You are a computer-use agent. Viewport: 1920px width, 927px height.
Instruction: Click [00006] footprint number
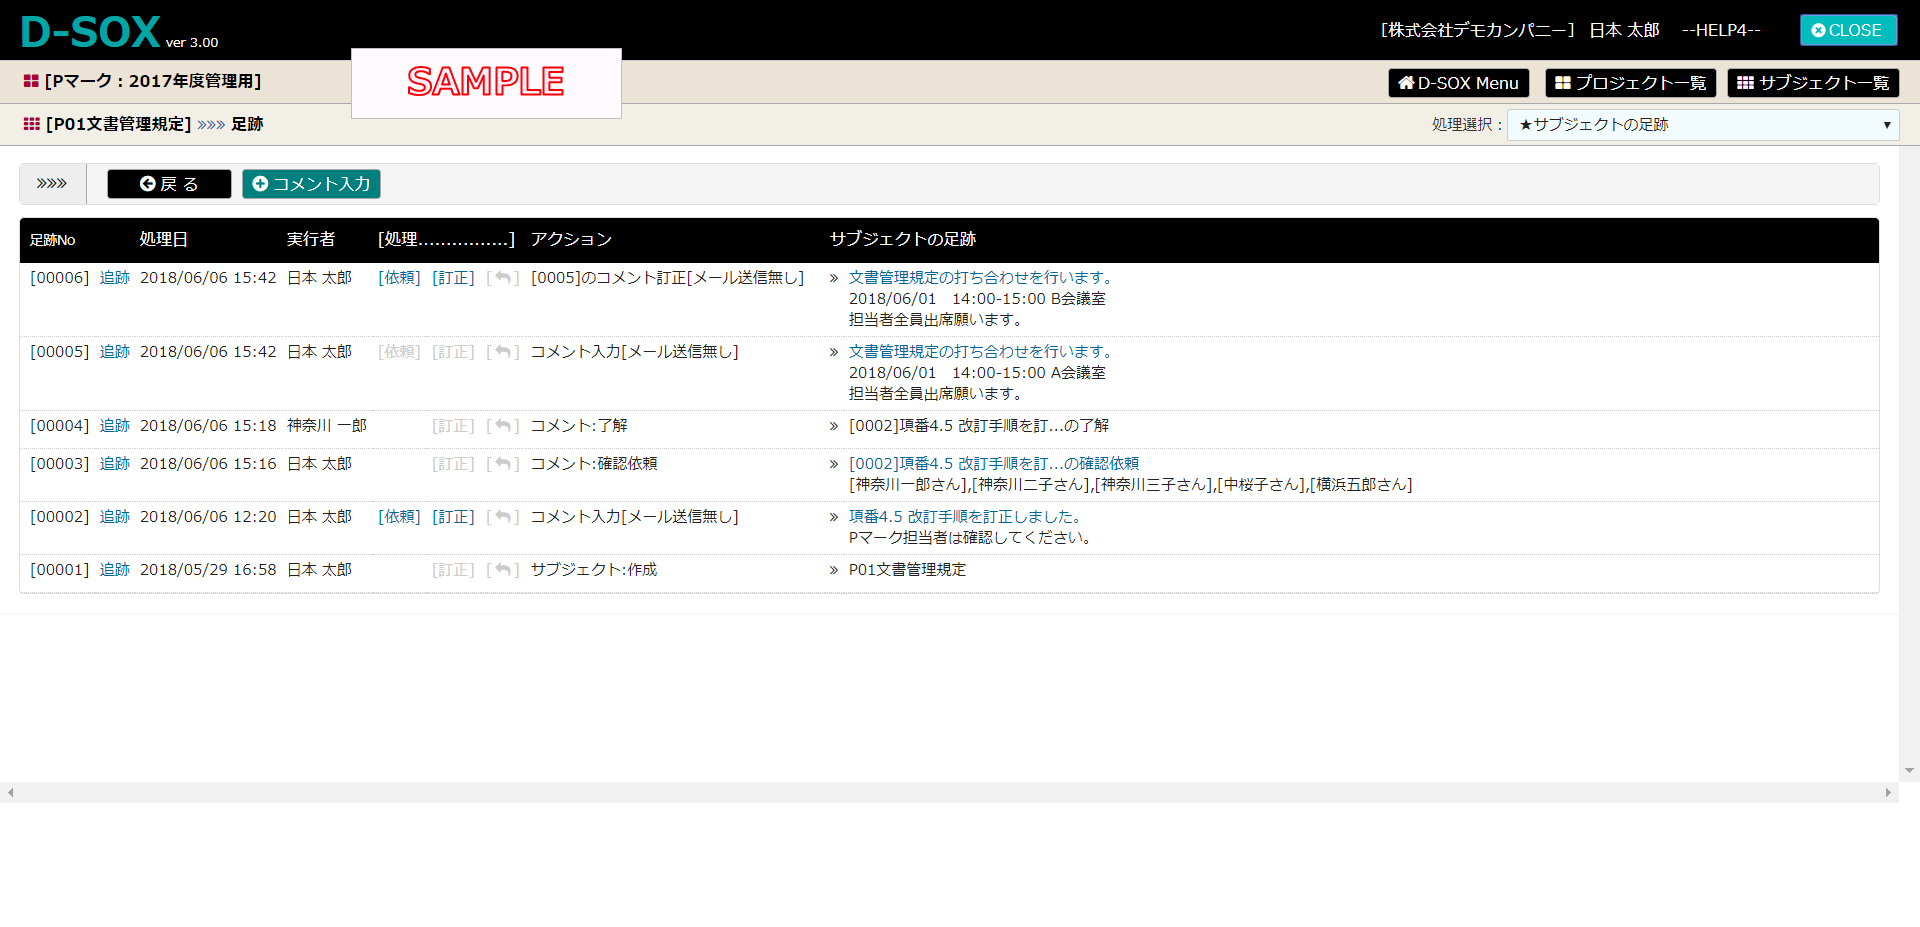[60, 278]
